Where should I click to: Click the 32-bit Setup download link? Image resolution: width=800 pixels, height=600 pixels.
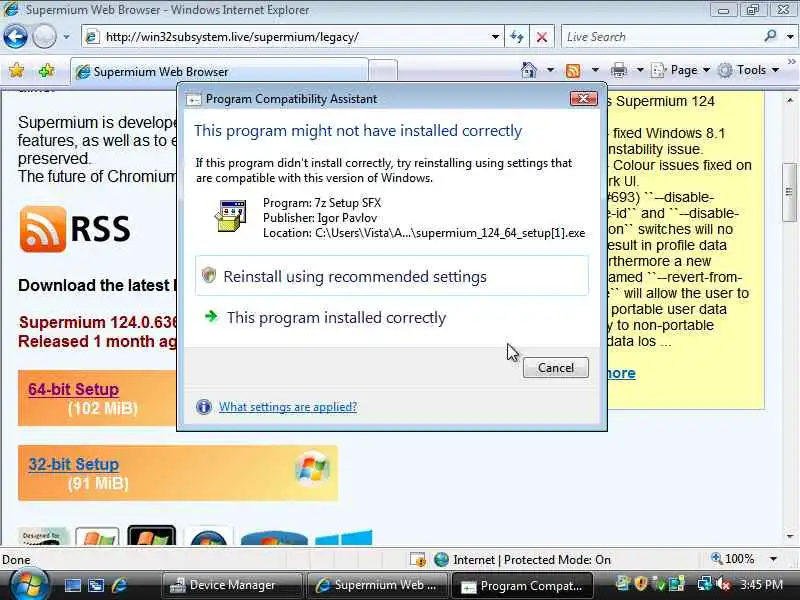coord(73,464)
